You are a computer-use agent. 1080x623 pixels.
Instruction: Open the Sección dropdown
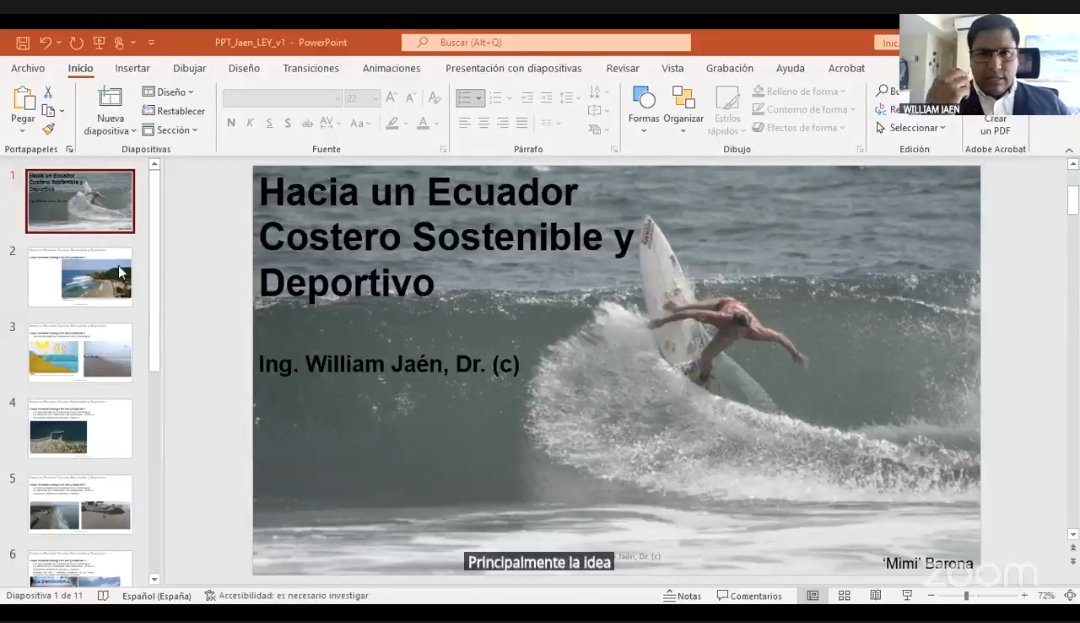pos(170,130)
